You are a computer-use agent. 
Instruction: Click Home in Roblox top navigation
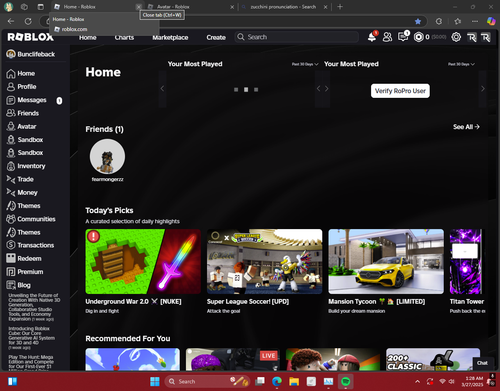point(88,37)
